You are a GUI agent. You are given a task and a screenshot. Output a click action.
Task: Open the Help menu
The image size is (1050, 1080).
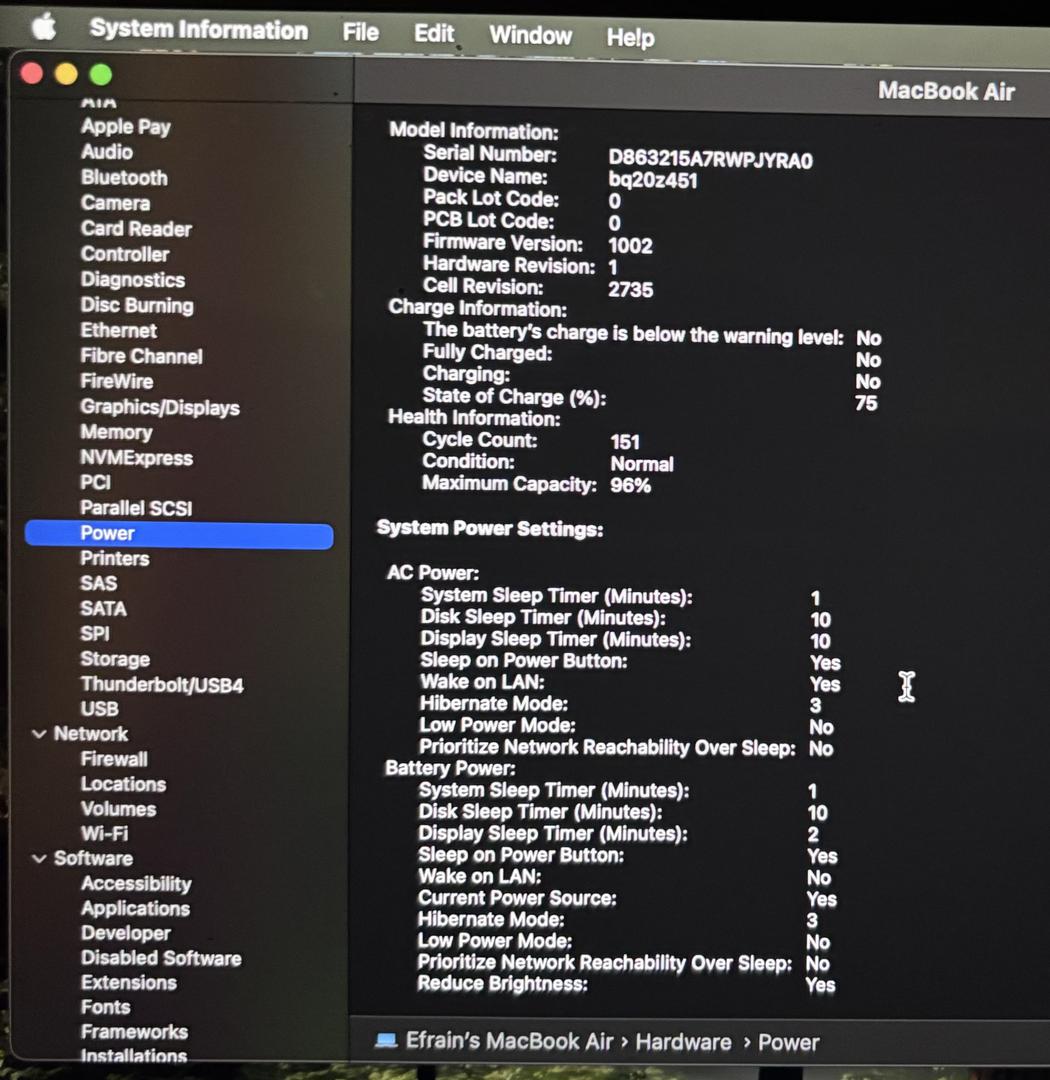click(x=630, y=37)
